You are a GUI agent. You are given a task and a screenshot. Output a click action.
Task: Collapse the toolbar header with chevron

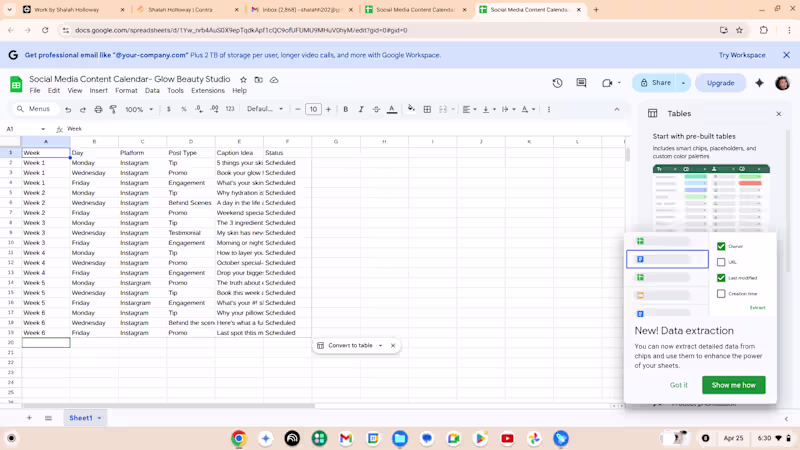pos(616,109)
